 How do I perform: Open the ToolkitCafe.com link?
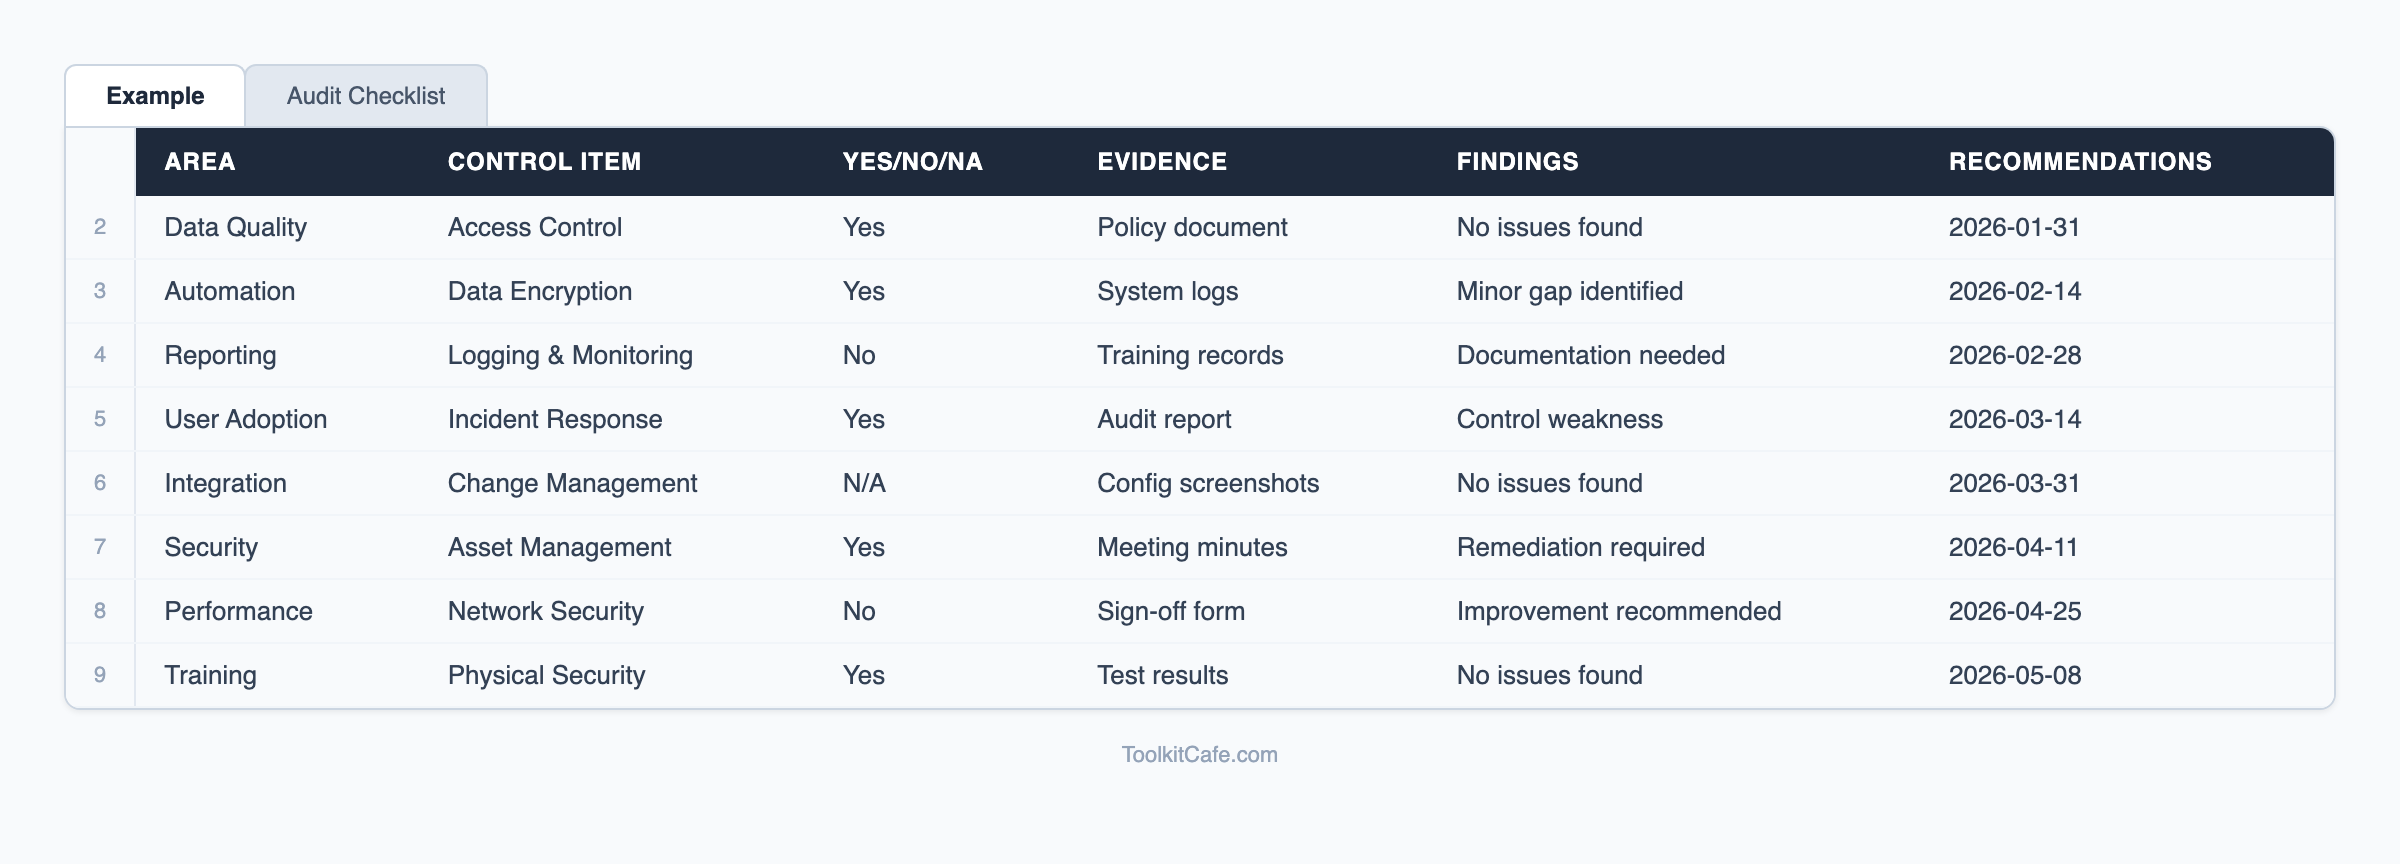click(x=1199, y=755)
